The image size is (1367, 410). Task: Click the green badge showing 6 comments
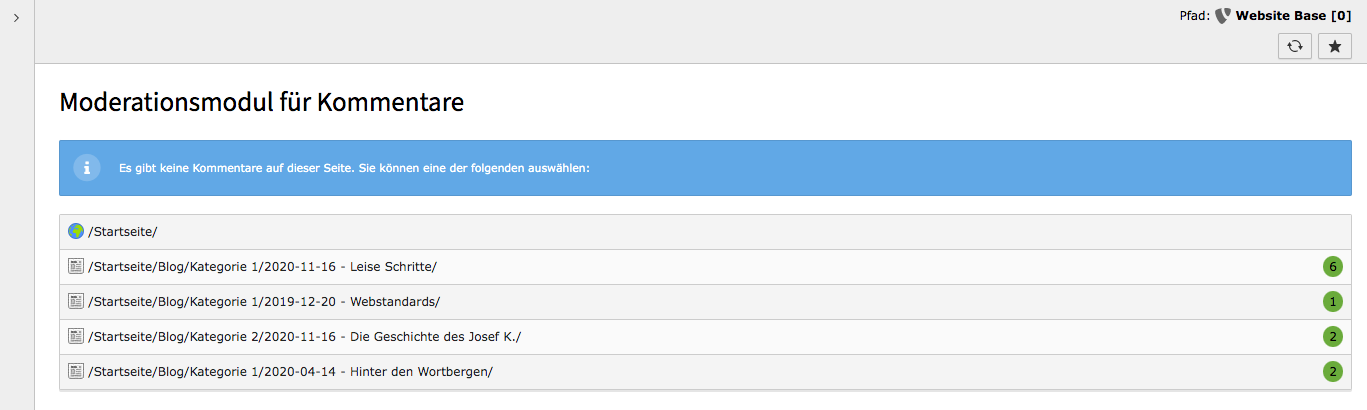point(1332,267)
